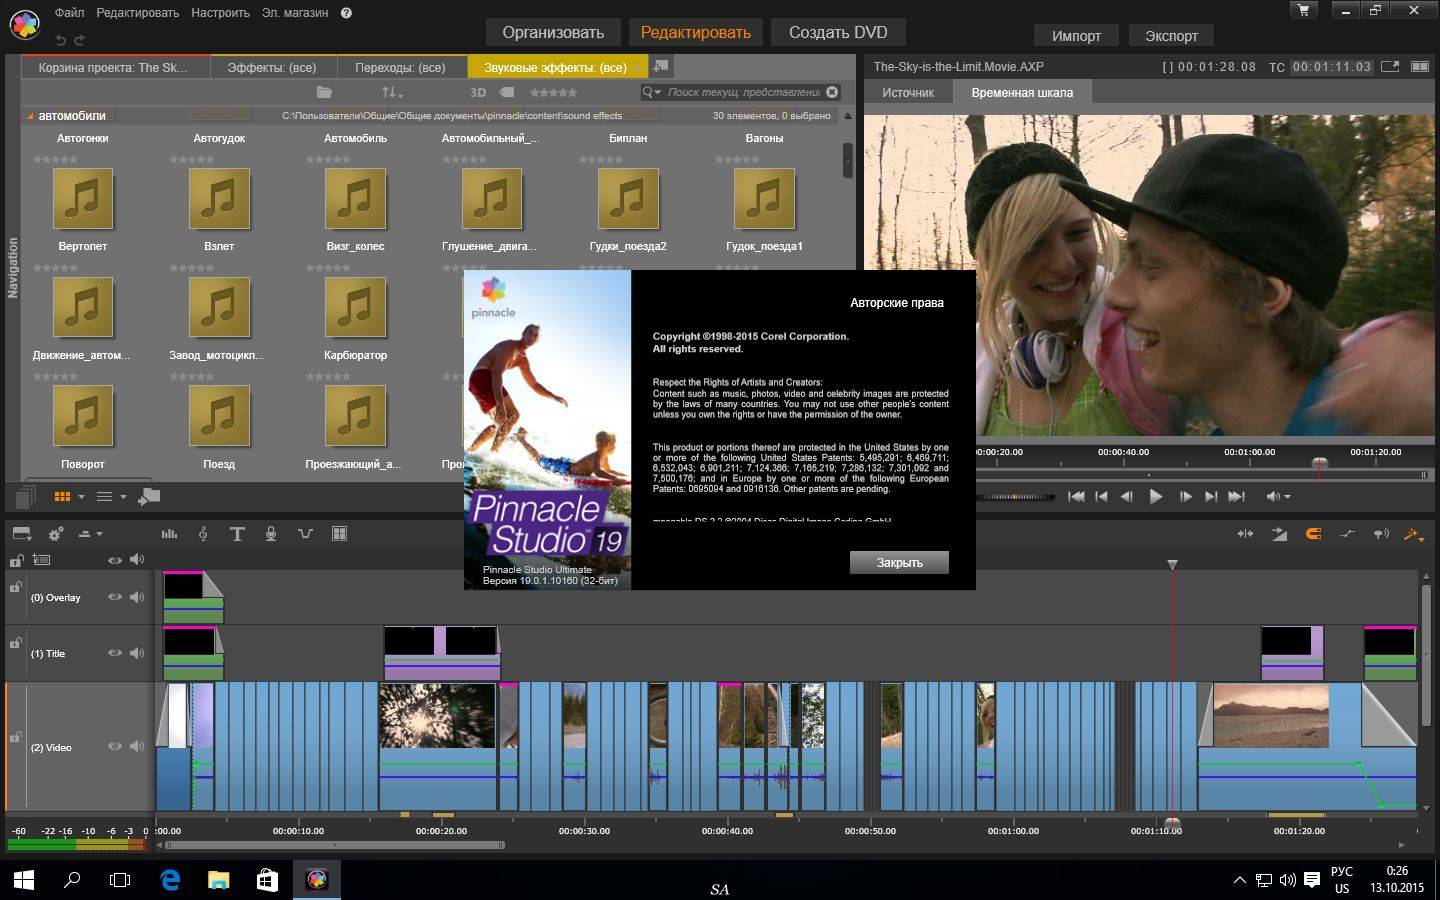
Task: Select the Переходы: (все) tab
Action: tap(400, 67)
